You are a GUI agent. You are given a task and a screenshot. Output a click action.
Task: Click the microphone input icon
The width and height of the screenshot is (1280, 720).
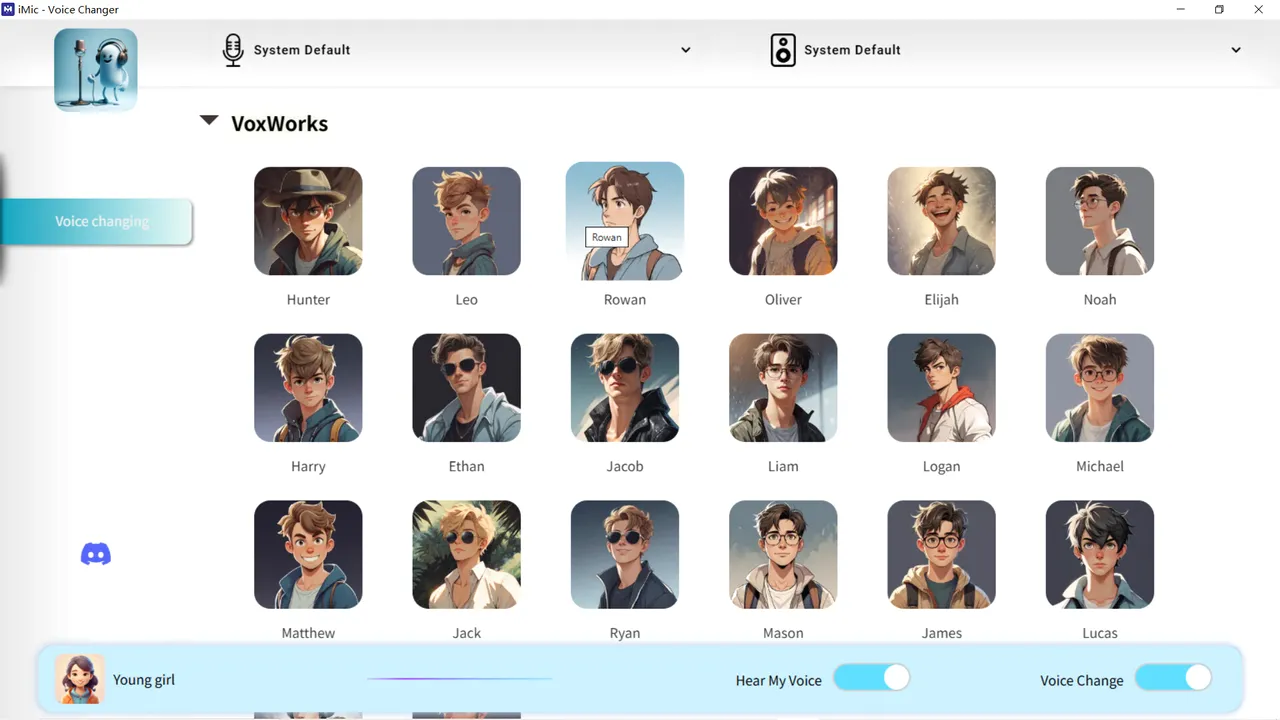coord(233,50)
